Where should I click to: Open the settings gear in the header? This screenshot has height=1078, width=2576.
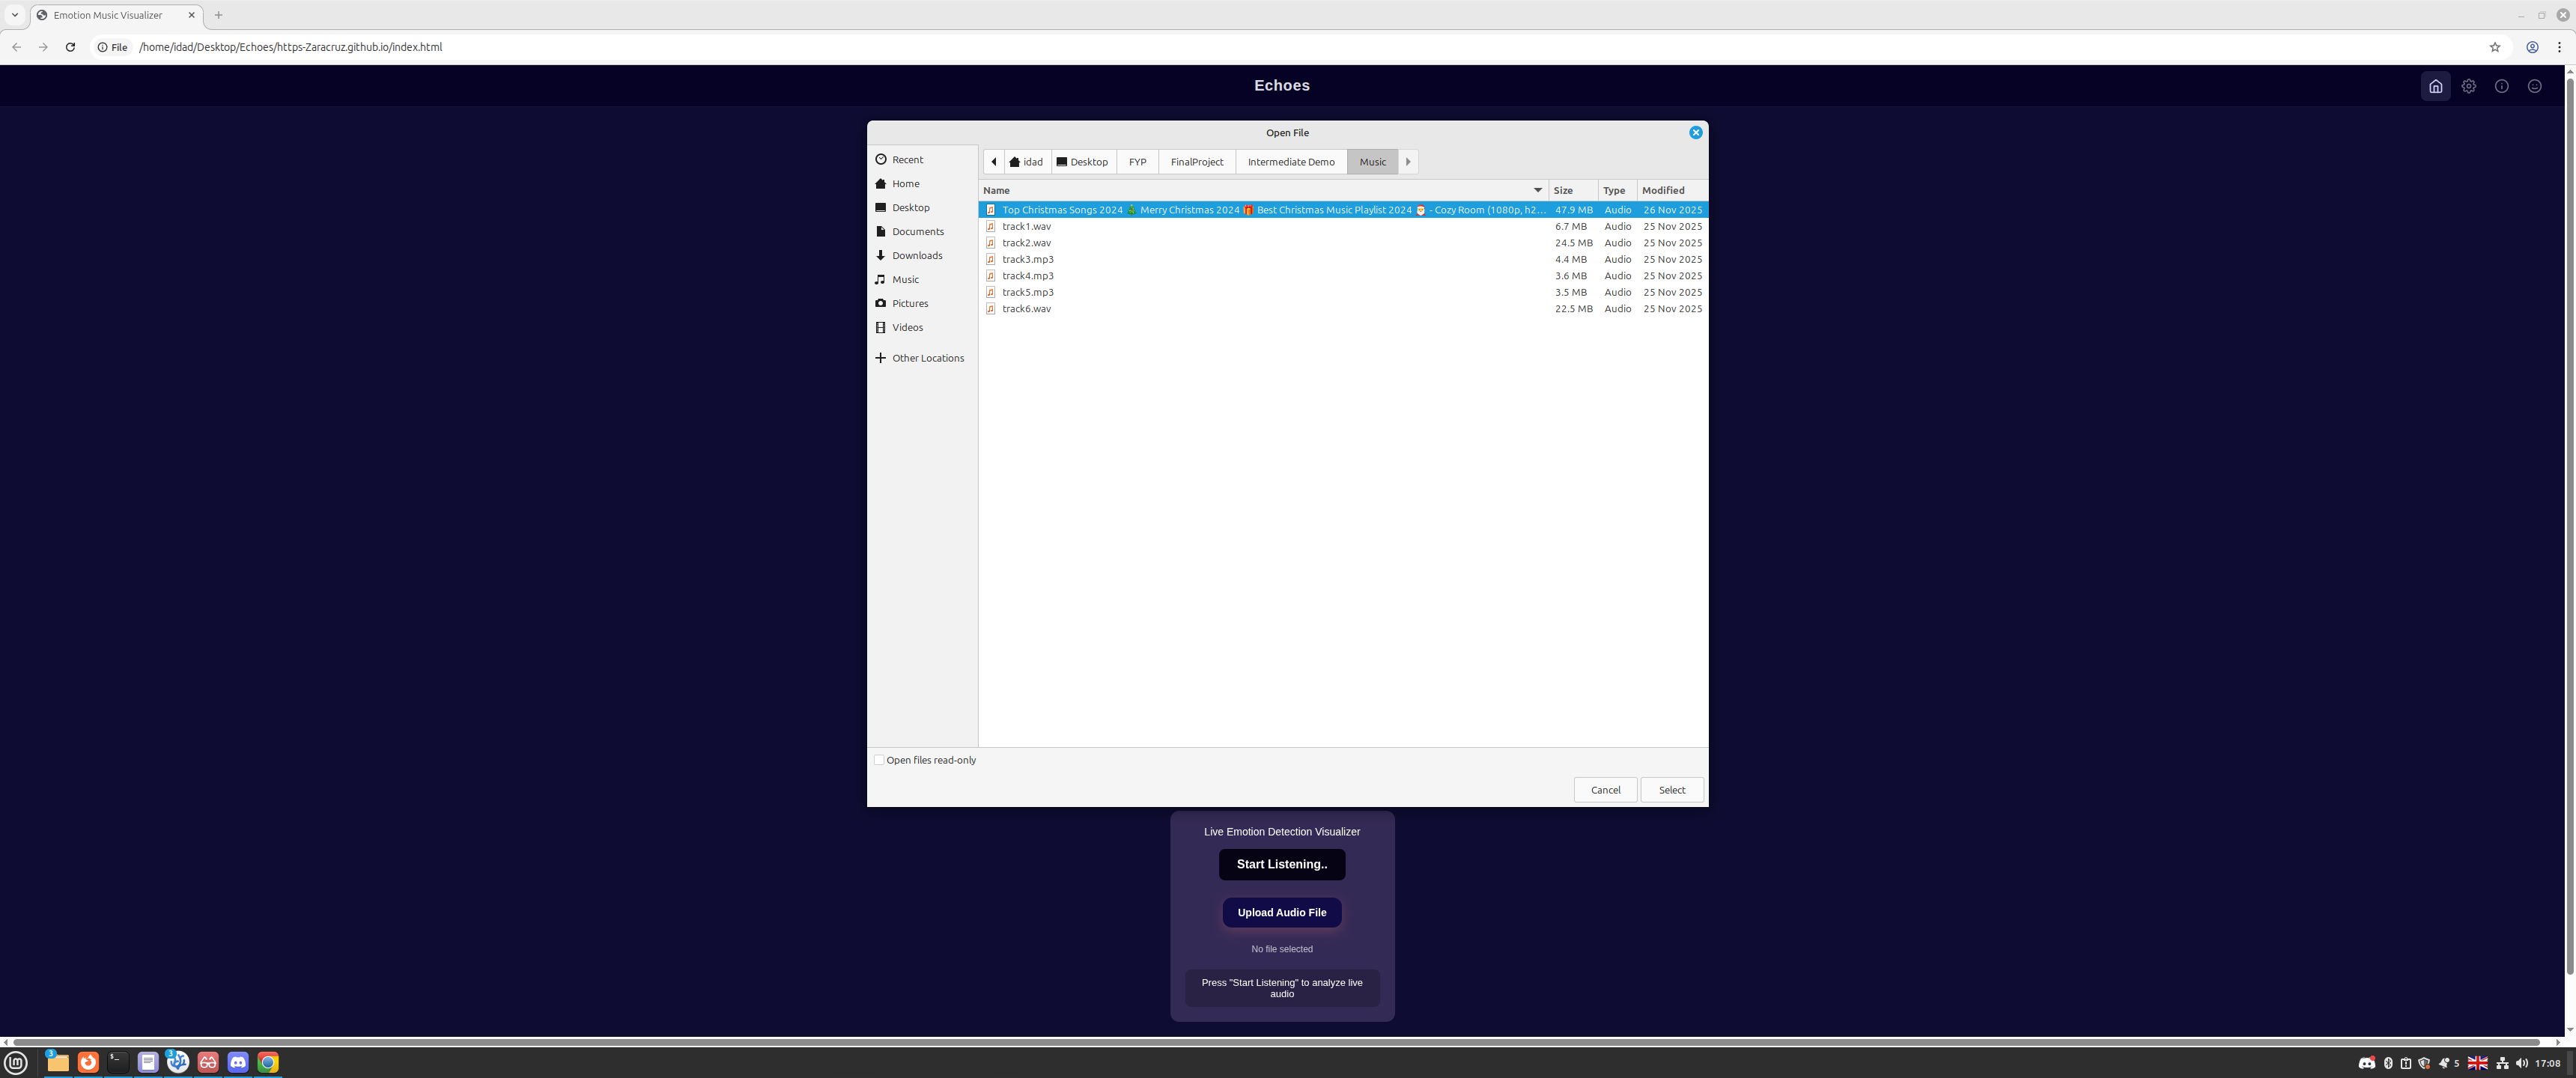coord(2469,86)
